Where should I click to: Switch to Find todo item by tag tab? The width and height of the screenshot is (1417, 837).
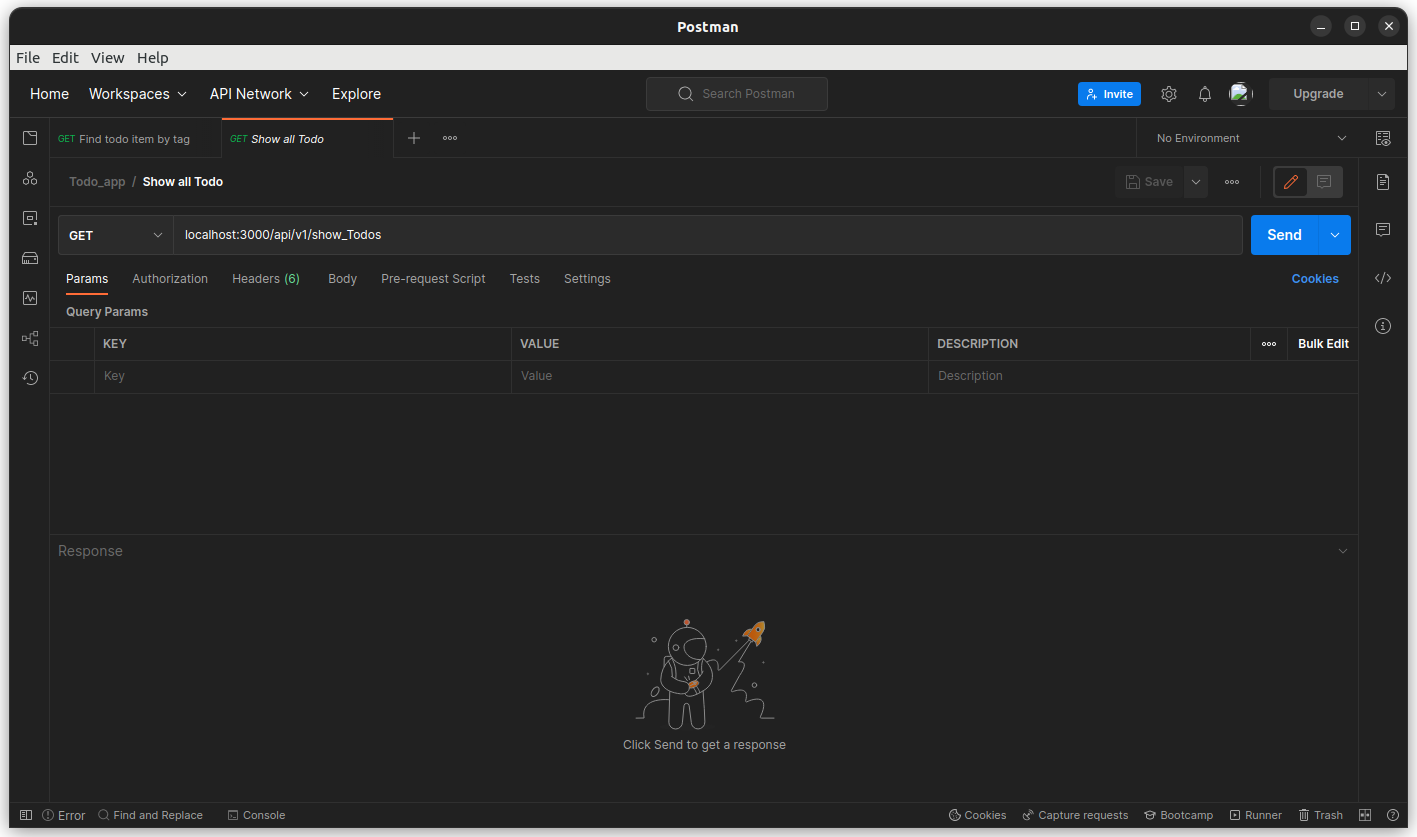point(135,139)
